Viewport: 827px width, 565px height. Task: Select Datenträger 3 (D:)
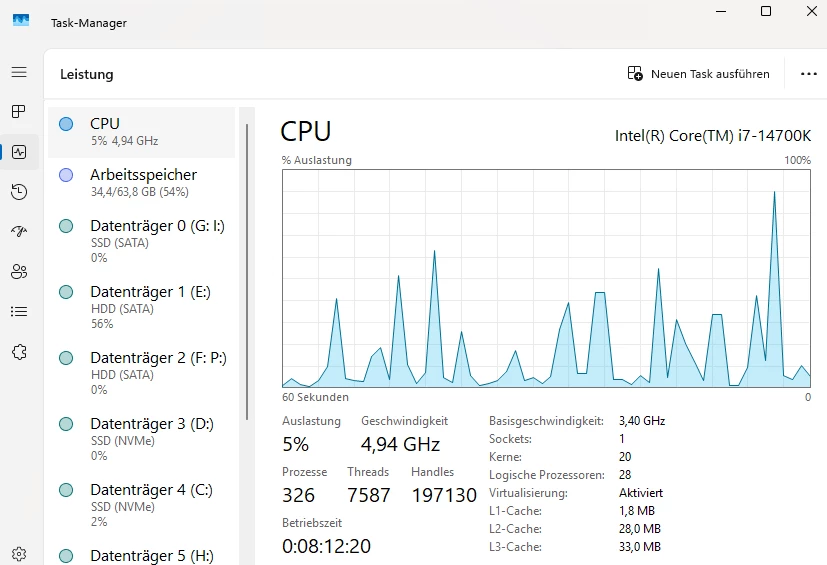point(141,439)
